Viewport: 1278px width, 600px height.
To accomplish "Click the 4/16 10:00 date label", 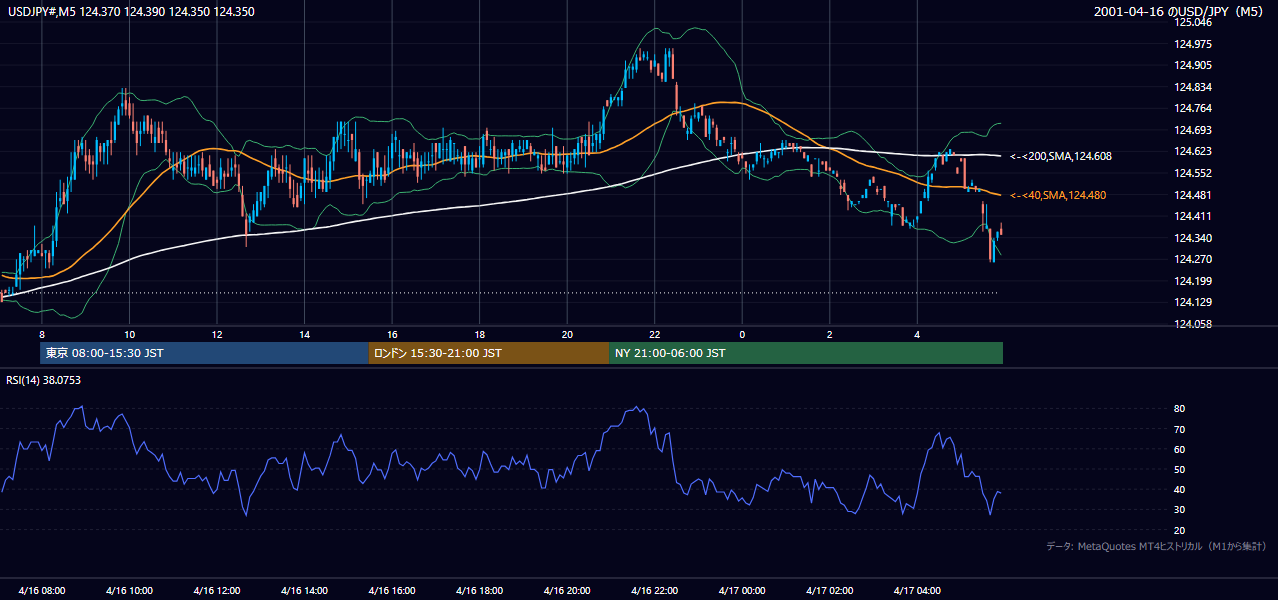I will point(130,590).
